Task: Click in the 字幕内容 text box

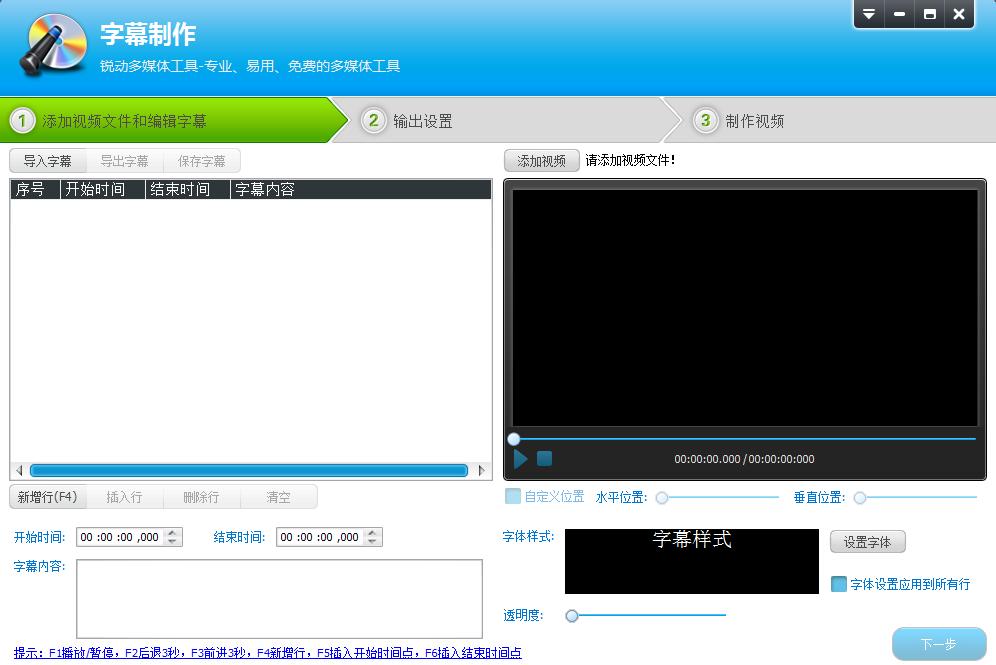Action: pyautogui.click(x=279, y=598)
